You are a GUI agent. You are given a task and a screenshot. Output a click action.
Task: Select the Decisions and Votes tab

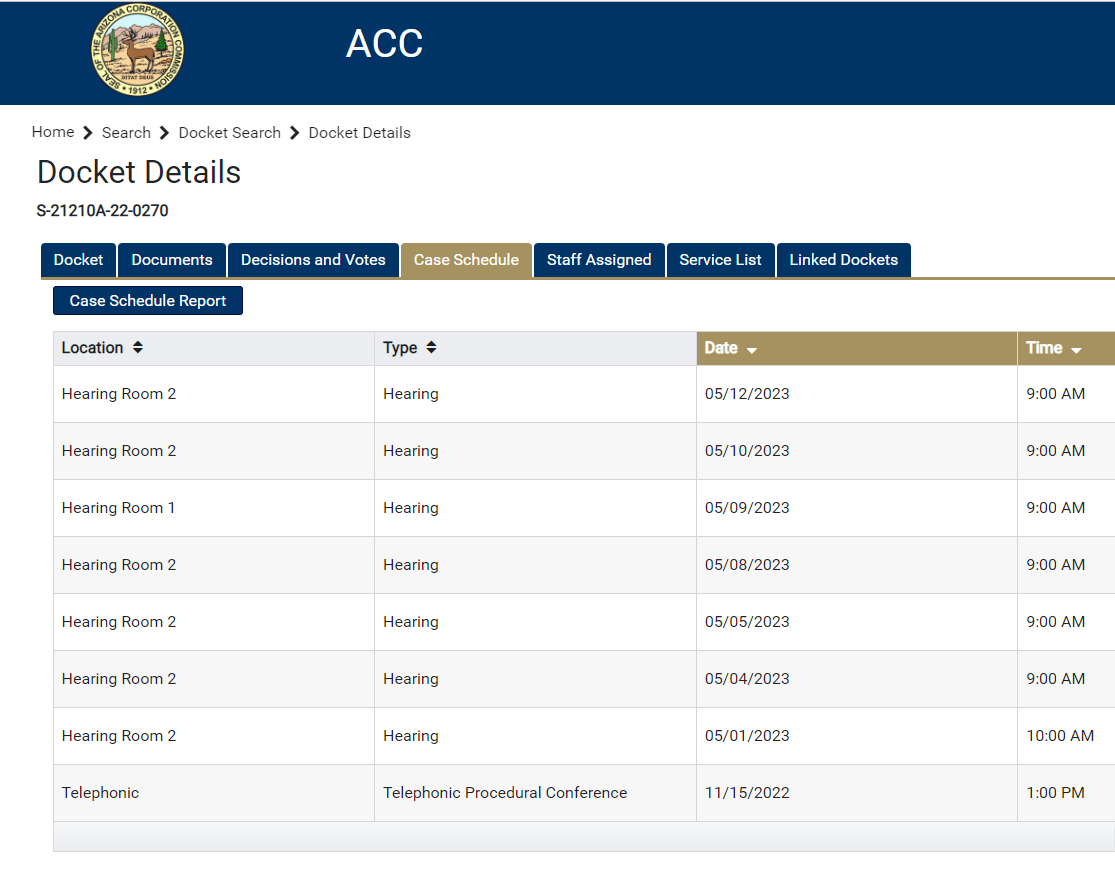pos(313,260)
